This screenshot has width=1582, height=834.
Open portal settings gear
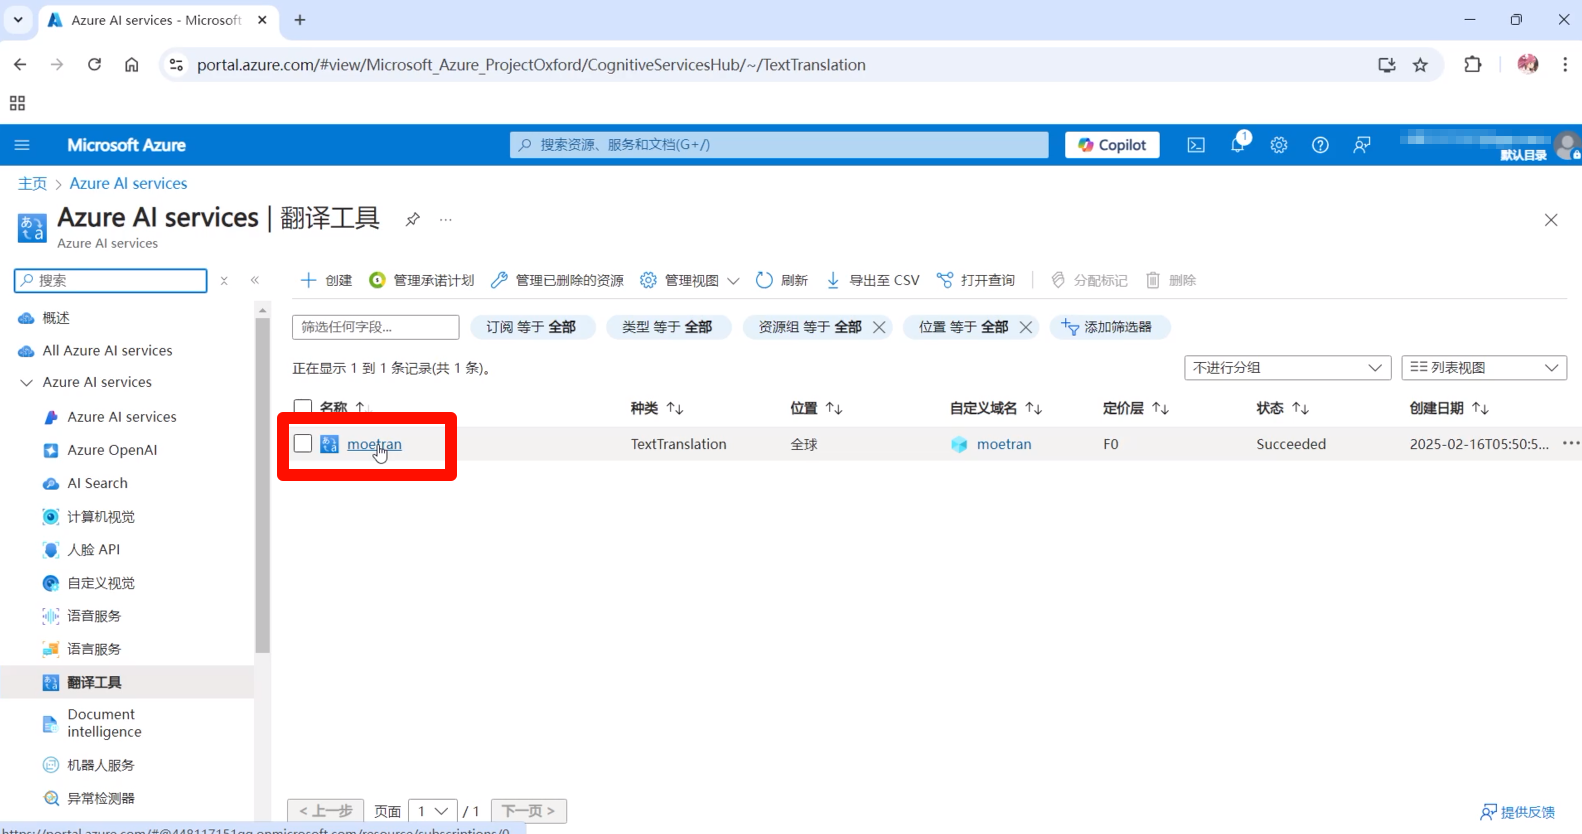point(1279,145)
